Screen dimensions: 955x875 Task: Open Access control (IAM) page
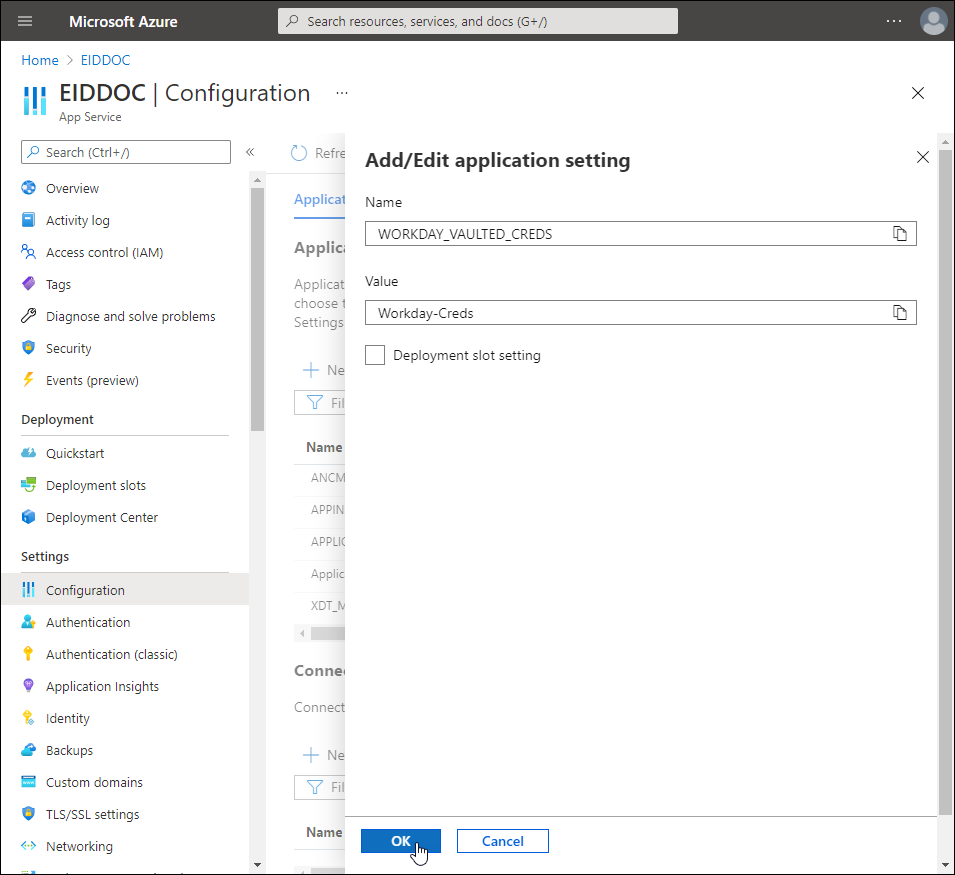point(104,252)
